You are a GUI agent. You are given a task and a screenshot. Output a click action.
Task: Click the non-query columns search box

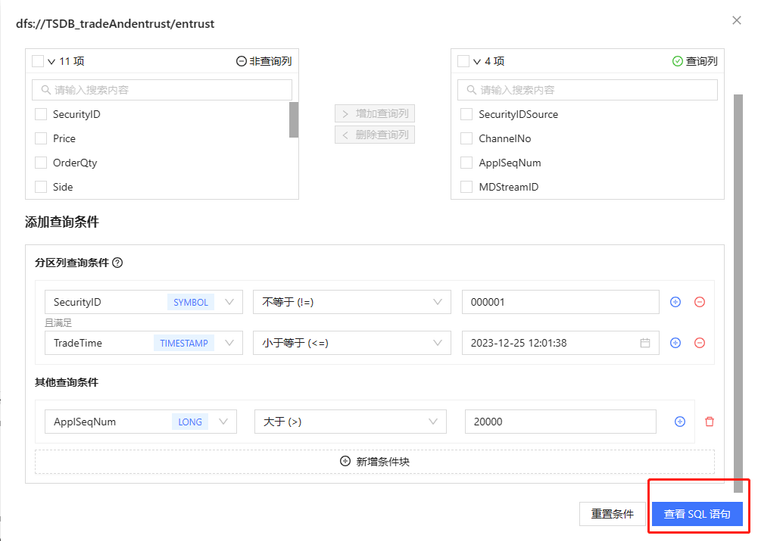point(160,90)
